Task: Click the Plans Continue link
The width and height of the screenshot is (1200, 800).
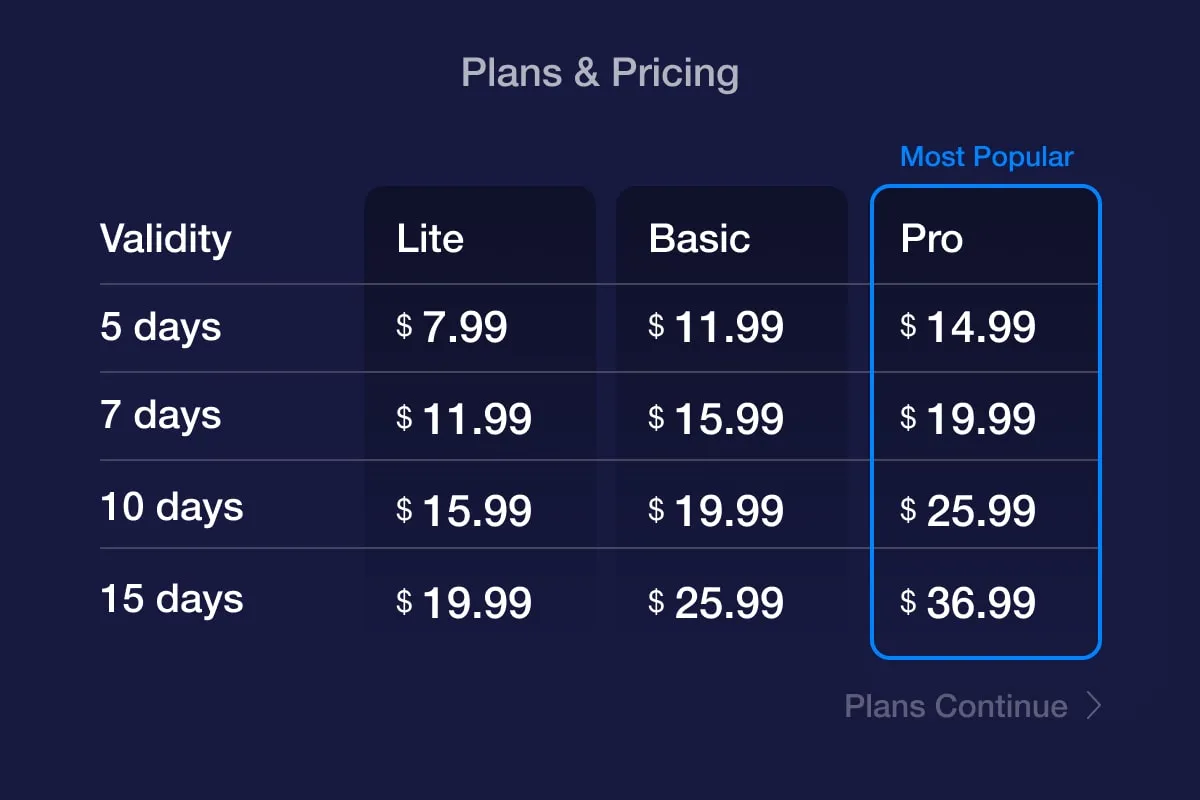Action: (x=956, y=706)
